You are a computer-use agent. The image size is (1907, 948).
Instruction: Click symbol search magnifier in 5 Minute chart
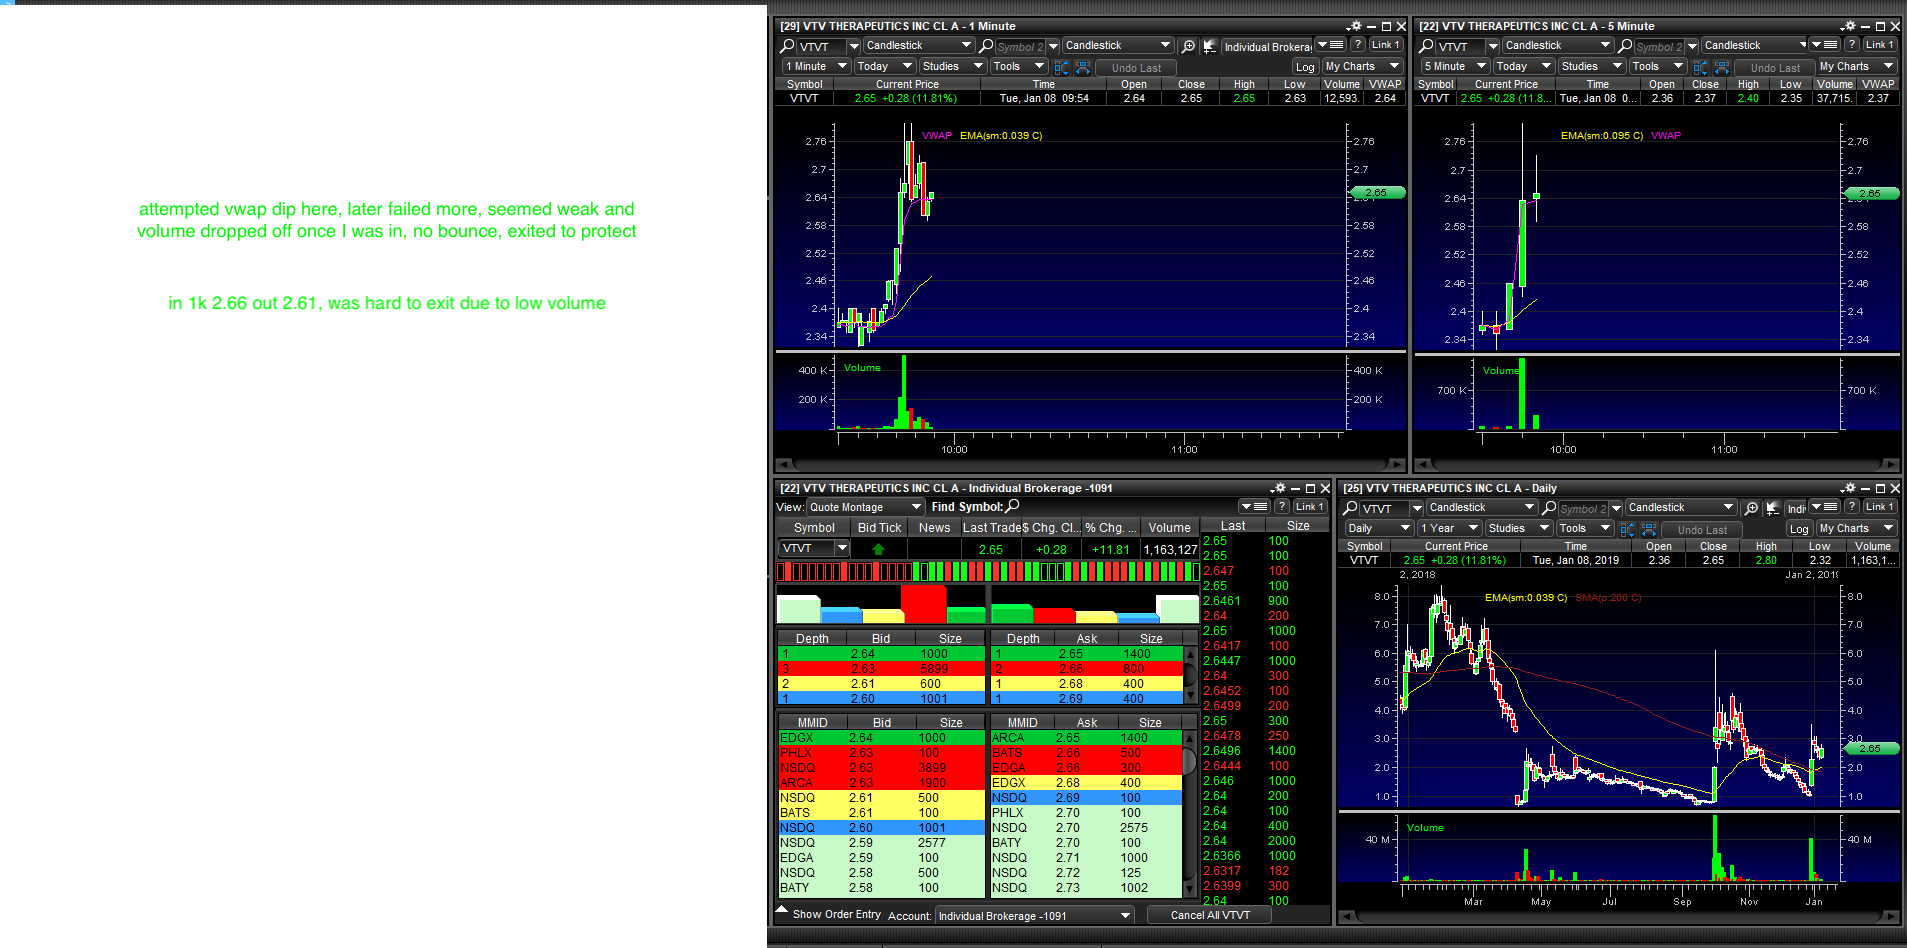[1427, 46]
